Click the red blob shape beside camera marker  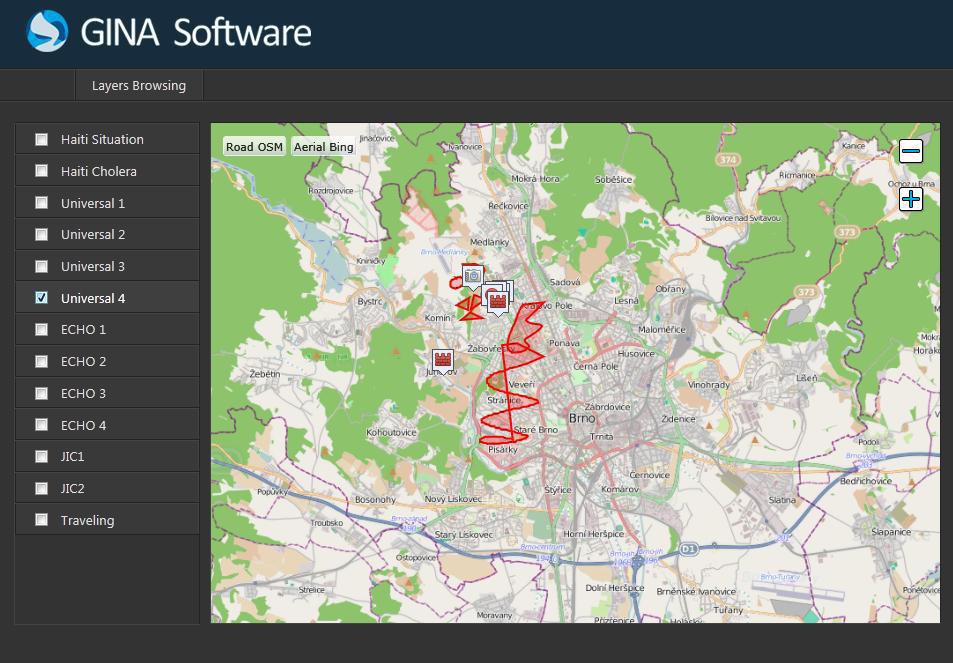456,282
